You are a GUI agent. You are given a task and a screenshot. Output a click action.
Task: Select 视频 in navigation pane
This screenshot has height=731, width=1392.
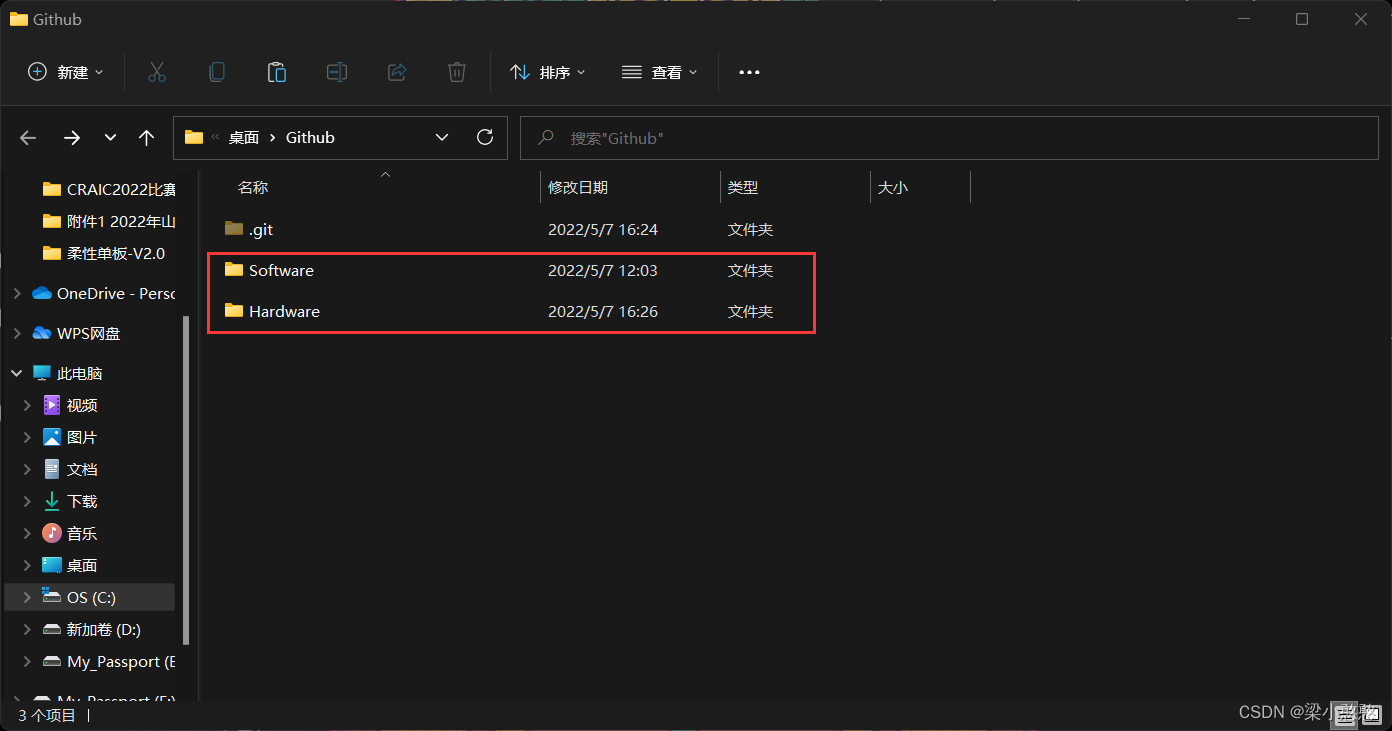70,405
